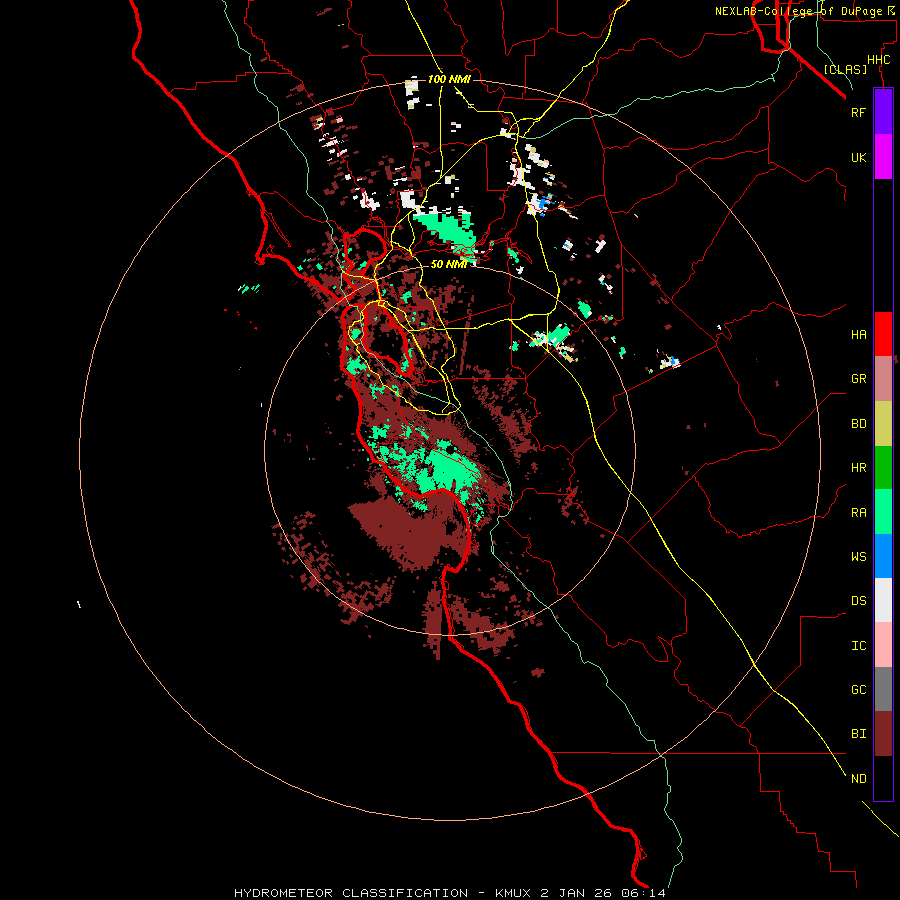Viewport: 900px width, 900px height.
Task: Click the GC legend label
Action: (x=858, y=690)
